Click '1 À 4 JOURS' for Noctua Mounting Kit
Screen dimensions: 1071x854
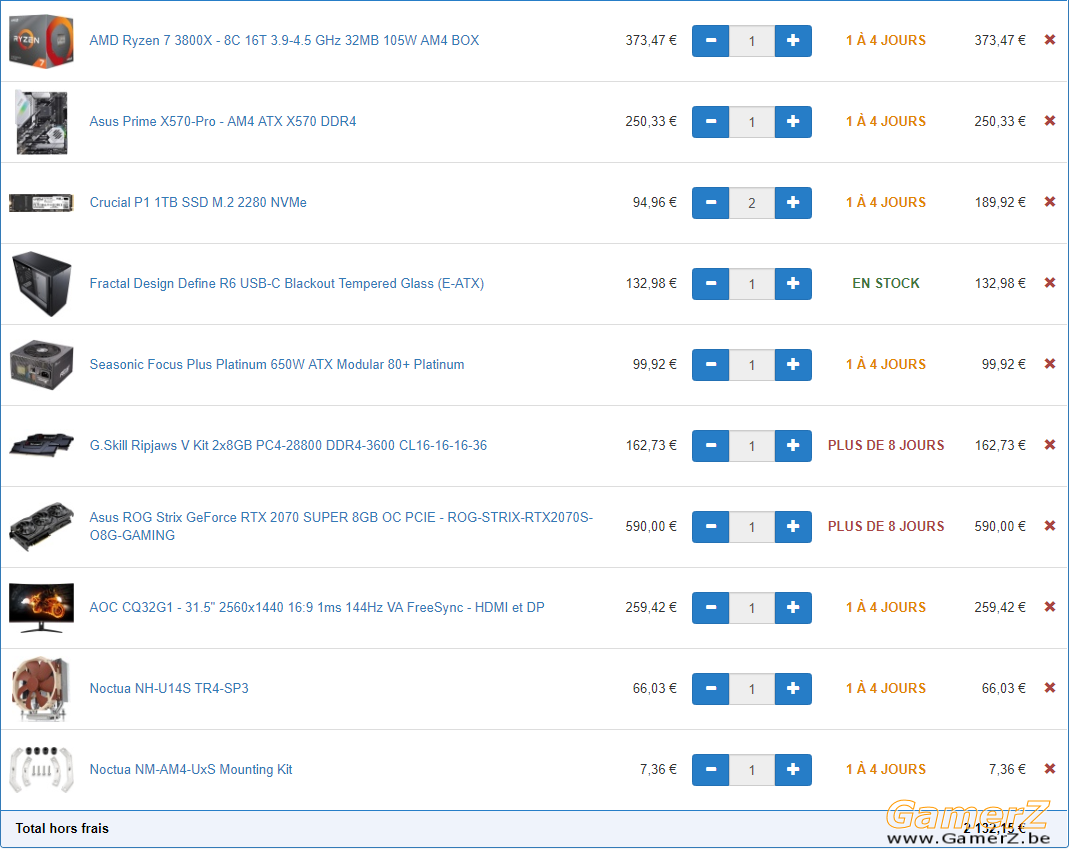[x=886, y=769]
